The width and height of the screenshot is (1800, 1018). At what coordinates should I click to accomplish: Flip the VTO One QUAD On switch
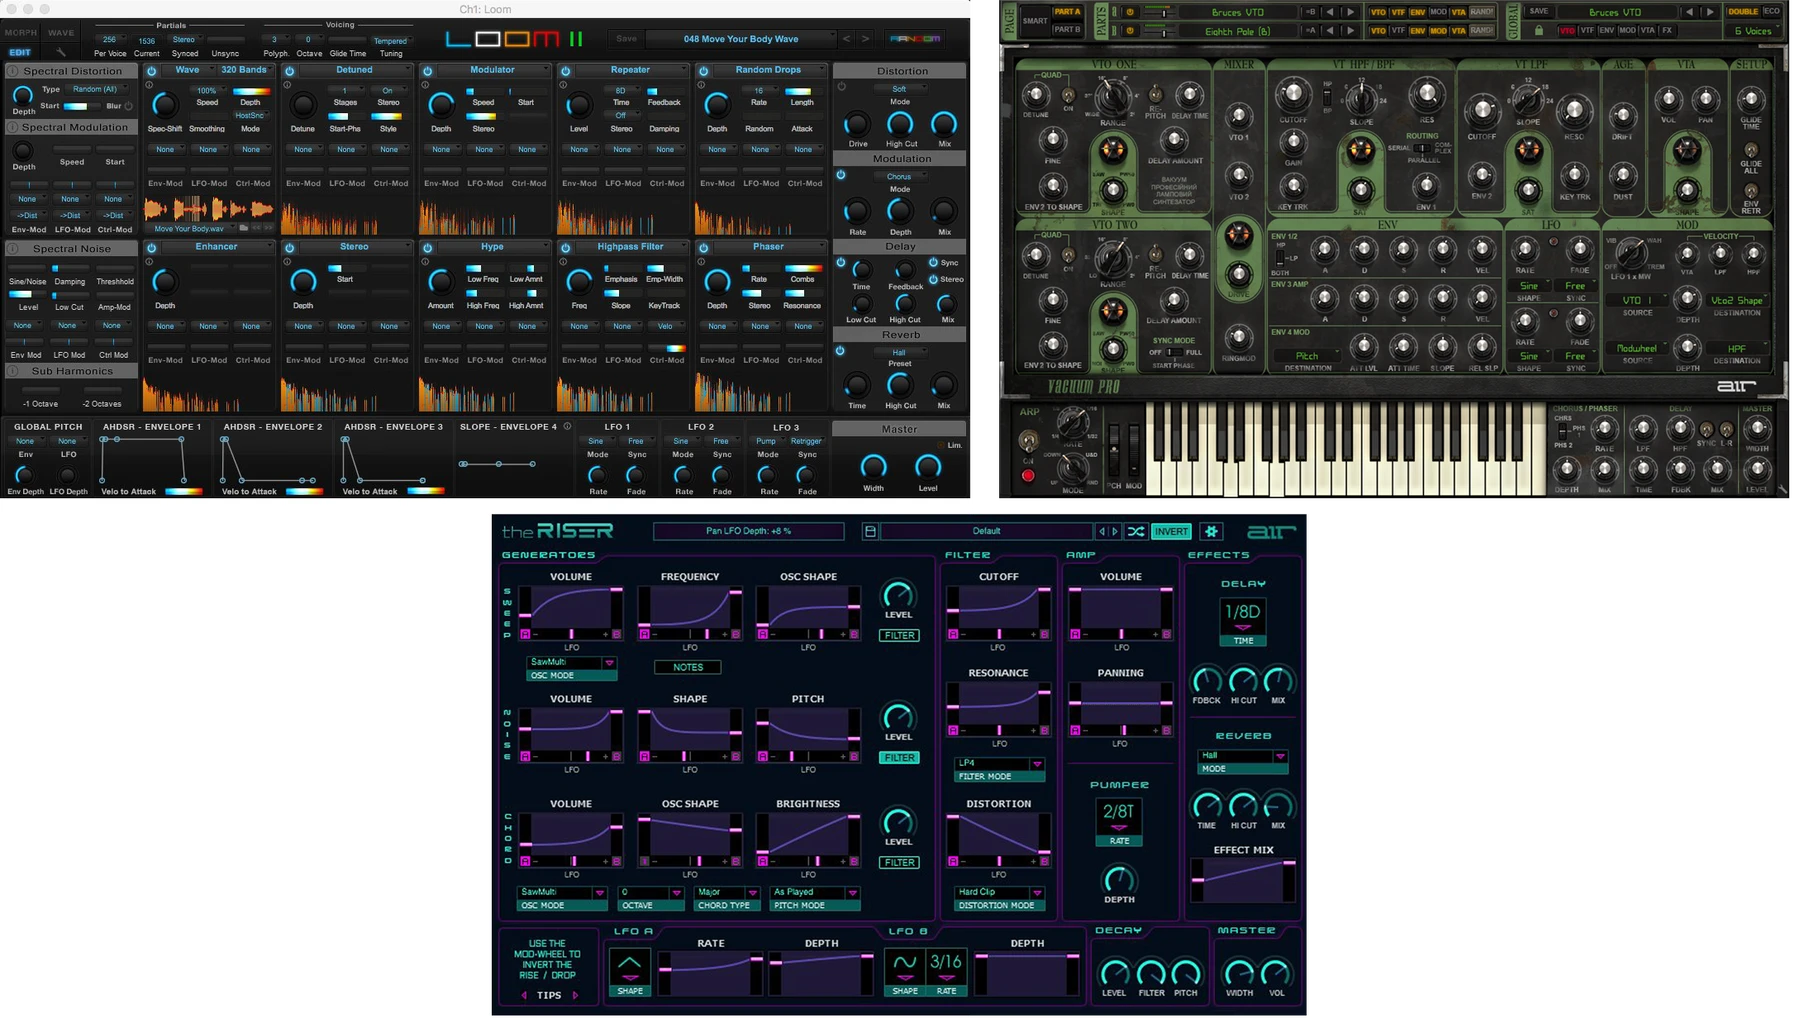[1068, 95]
